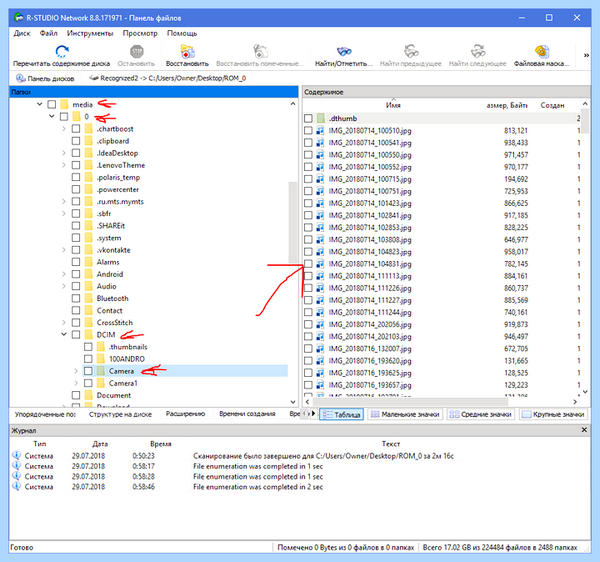Viewport: 600px width, 562px height.
Task: Open the Файловая маска tool
Action: point(541,51)
